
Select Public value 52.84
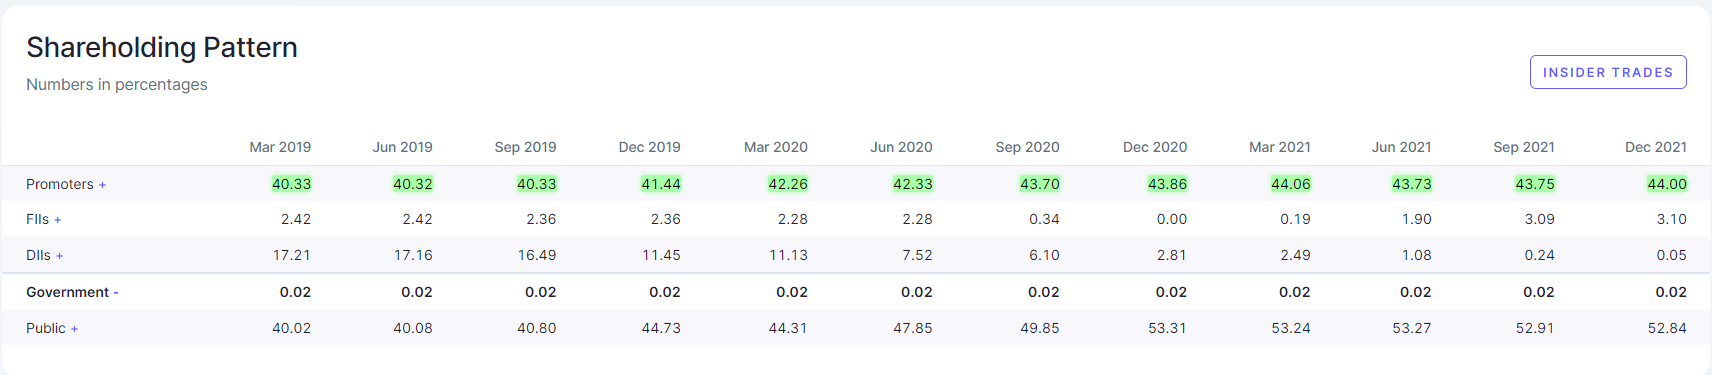click(1667, 328)
